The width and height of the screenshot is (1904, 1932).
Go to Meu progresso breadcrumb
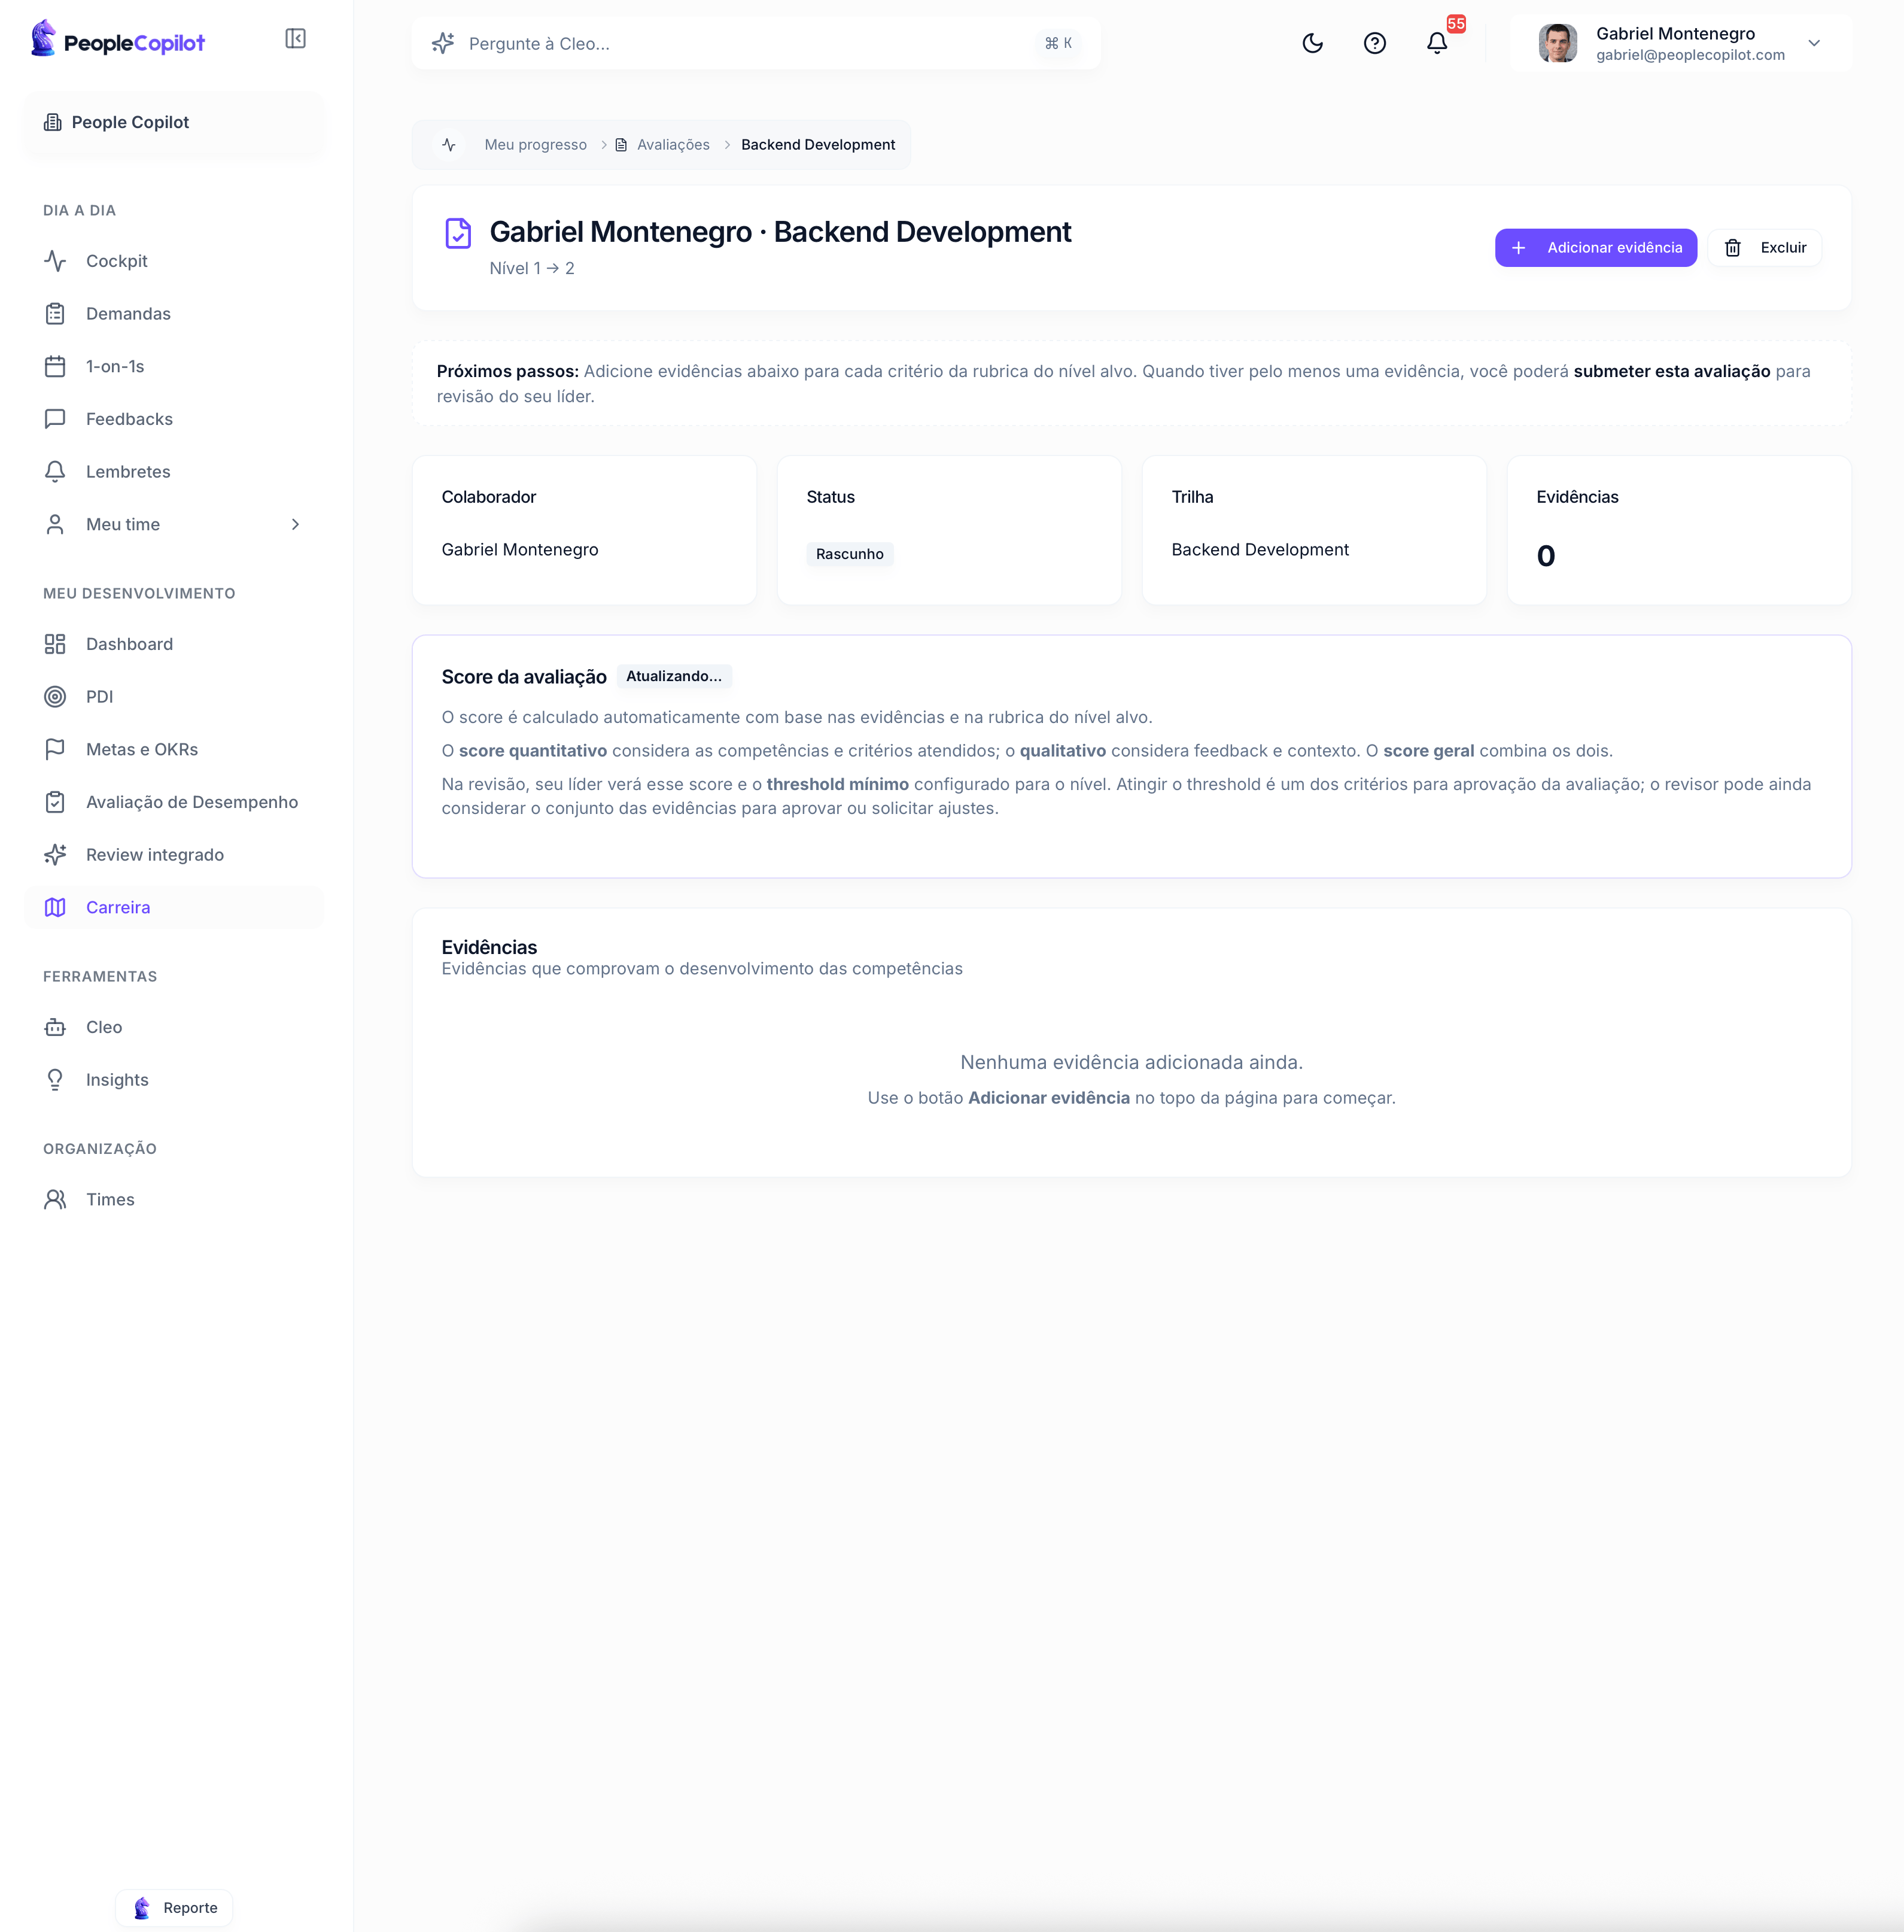536,145
